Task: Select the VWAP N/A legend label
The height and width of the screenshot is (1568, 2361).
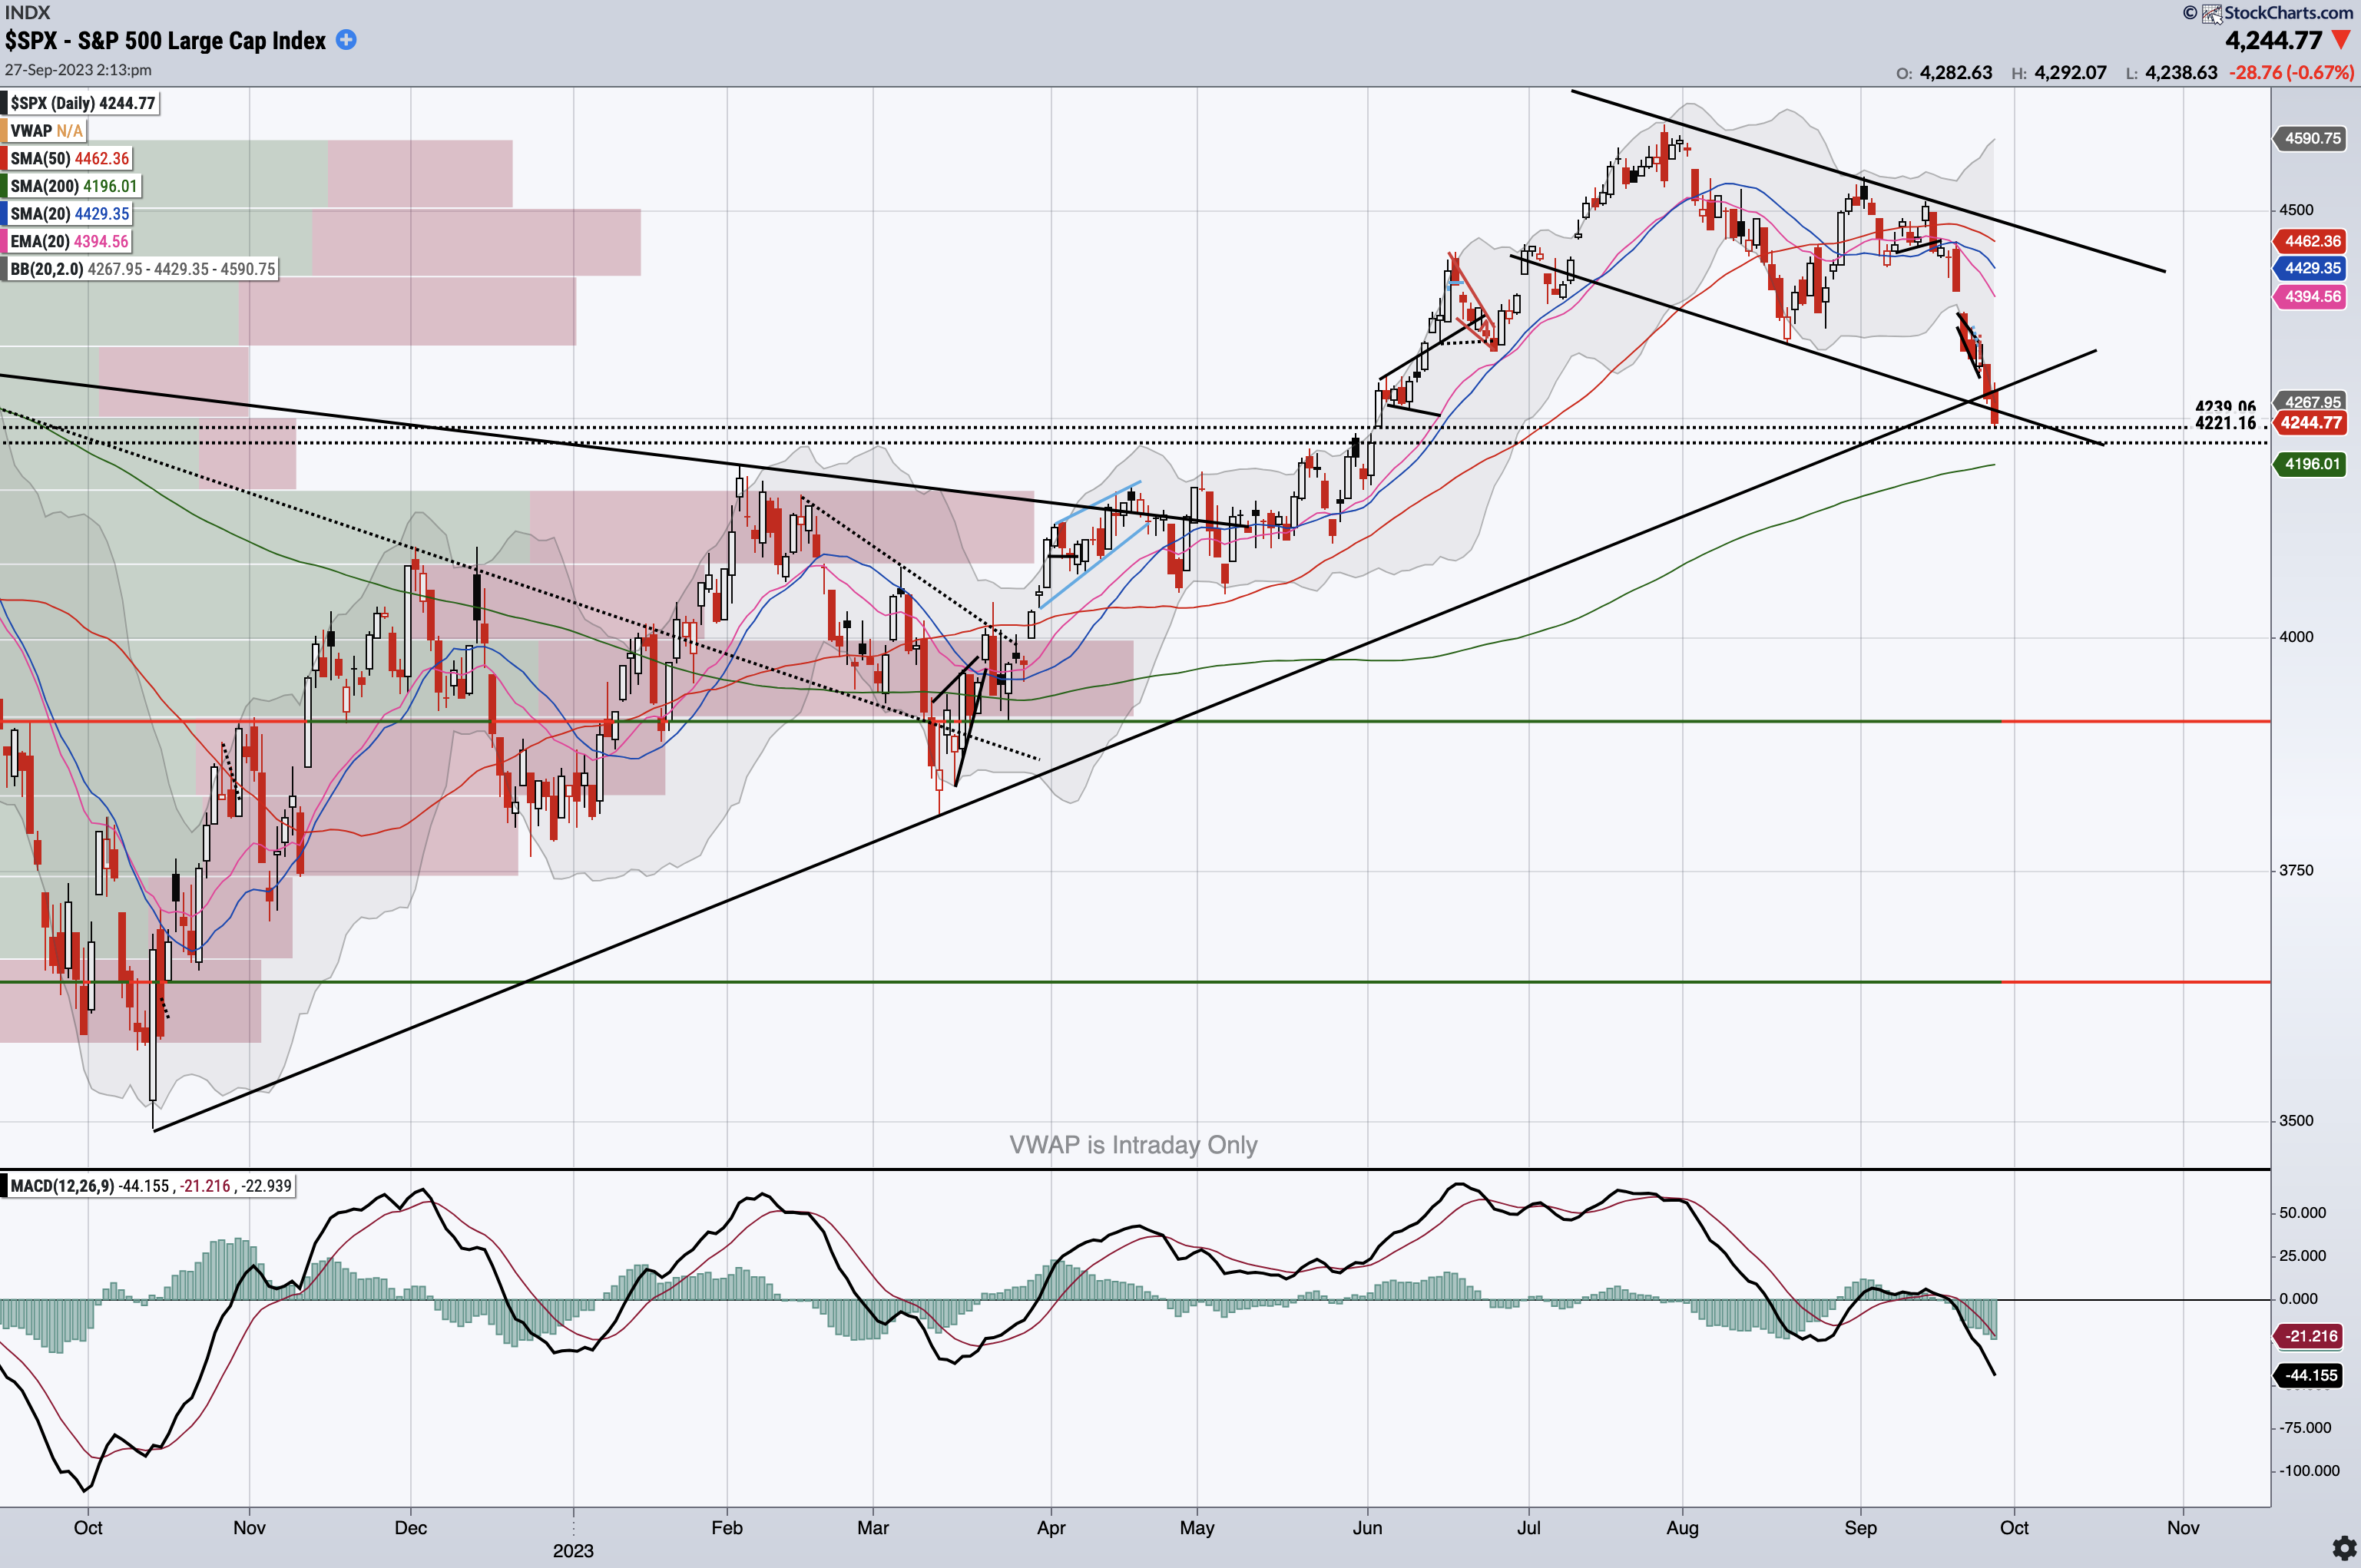Action: pos(45,131)
